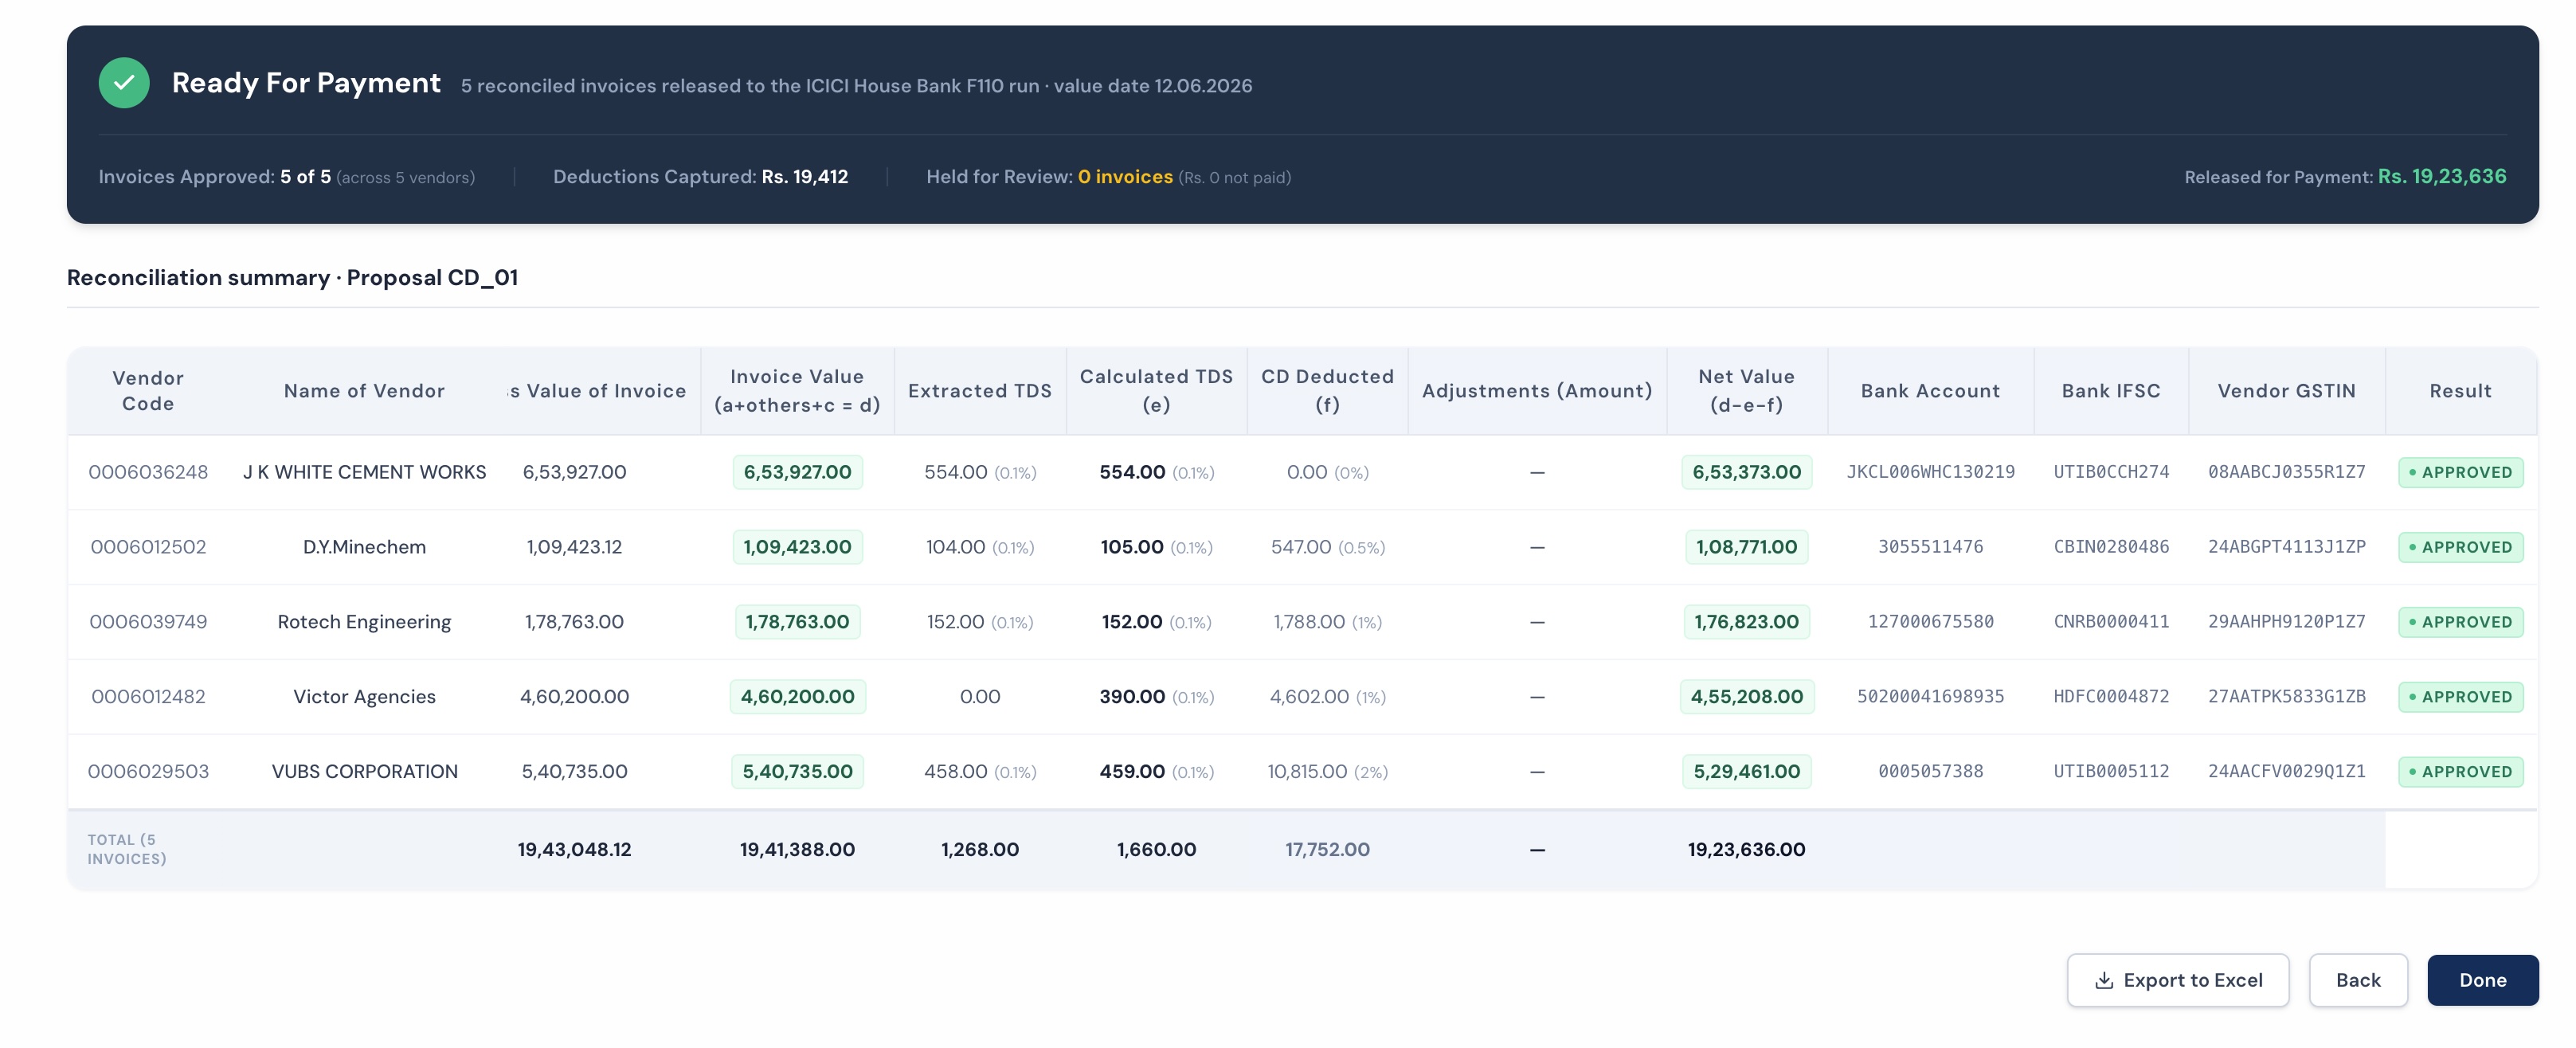Select vendor code 0006039749
Image resolution: width=2576 pixels, height=1048 pixels.
[148, 622]
